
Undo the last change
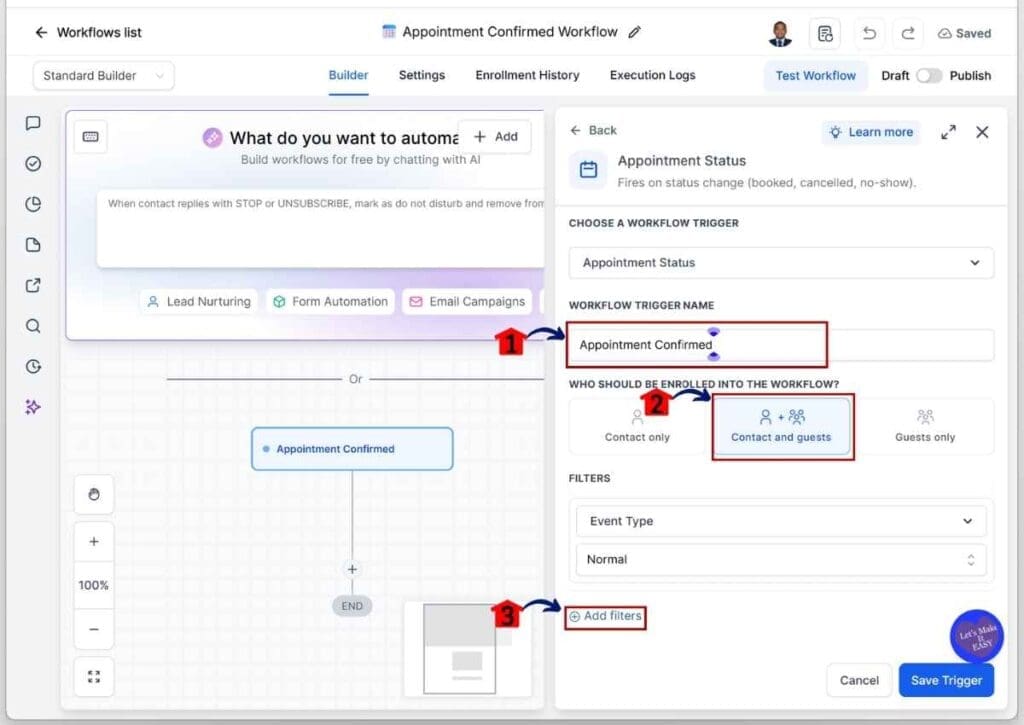coord(869,33)
